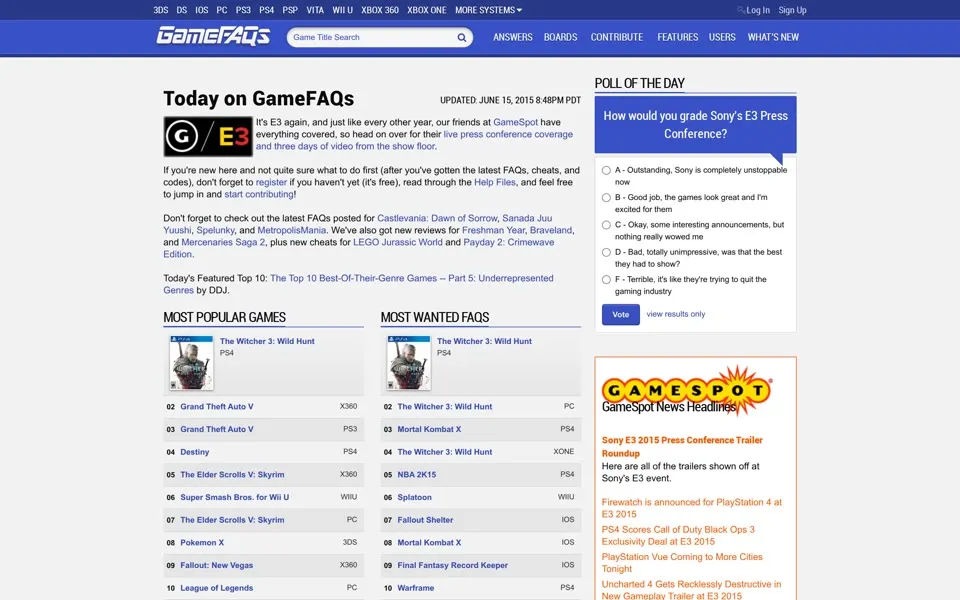960x600 pixels.
Task: Open the Contribute menu
Action: (617, 37)
